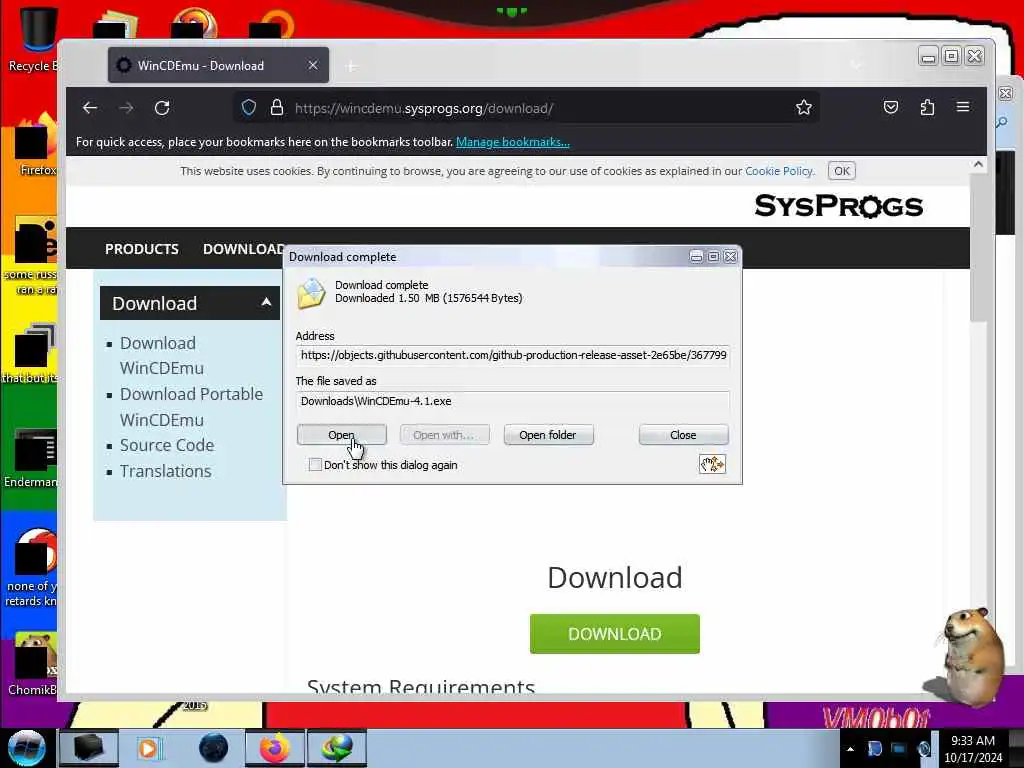Image resolution: width=1024 pixels, height=768 pixels.
Task: Click the drag-and-drop hand icon in dialog
Action: point(712,464)
